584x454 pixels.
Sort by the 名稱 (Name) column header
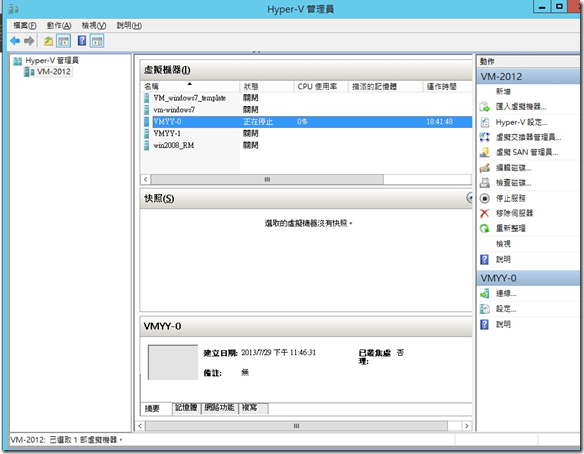click(190, 86)
